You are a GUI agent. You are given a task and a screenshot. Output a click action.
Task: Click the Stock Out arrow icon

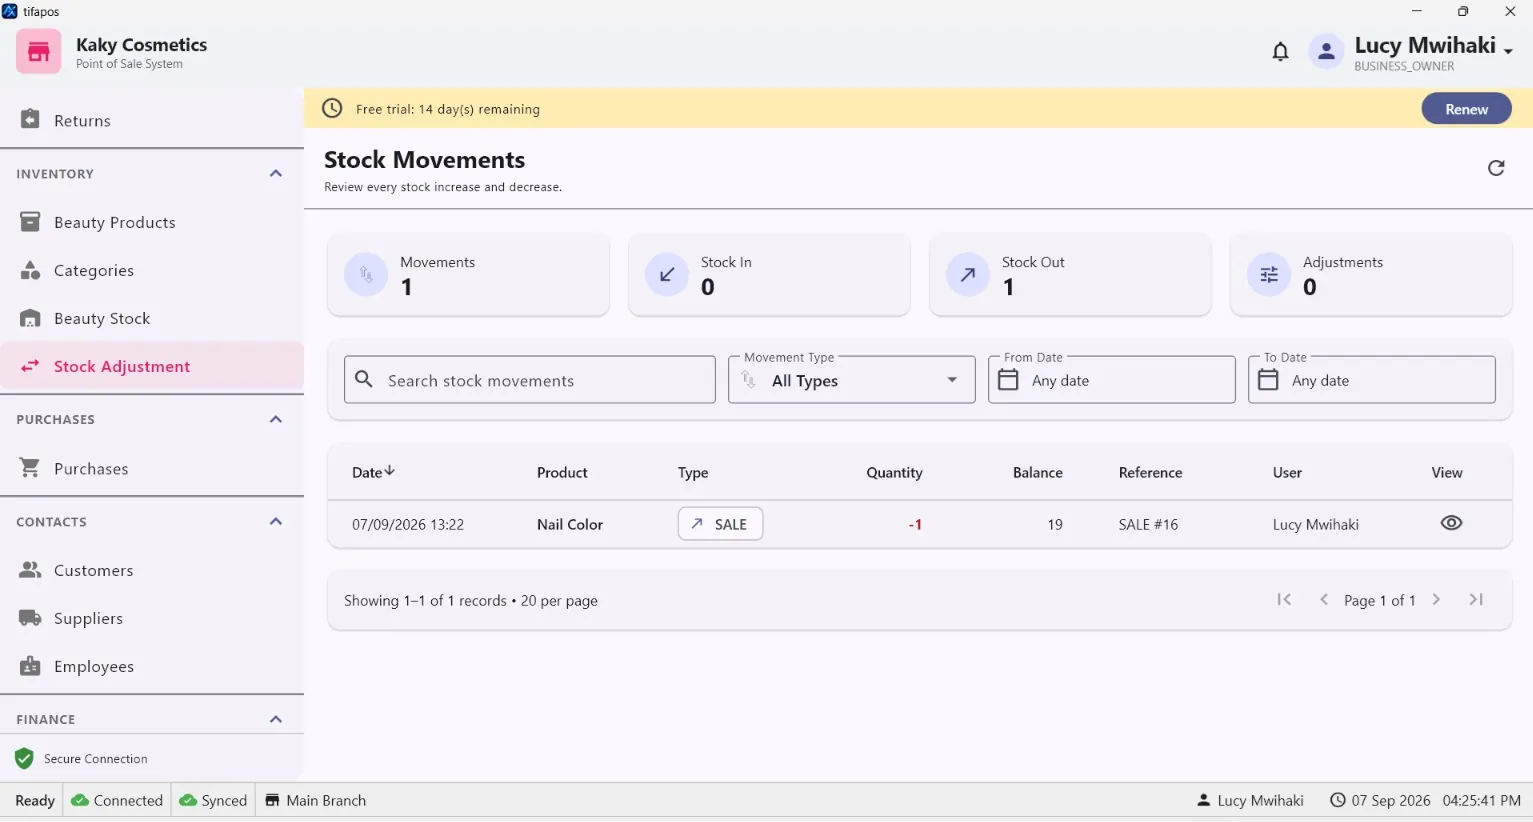(x=968, y=274)
